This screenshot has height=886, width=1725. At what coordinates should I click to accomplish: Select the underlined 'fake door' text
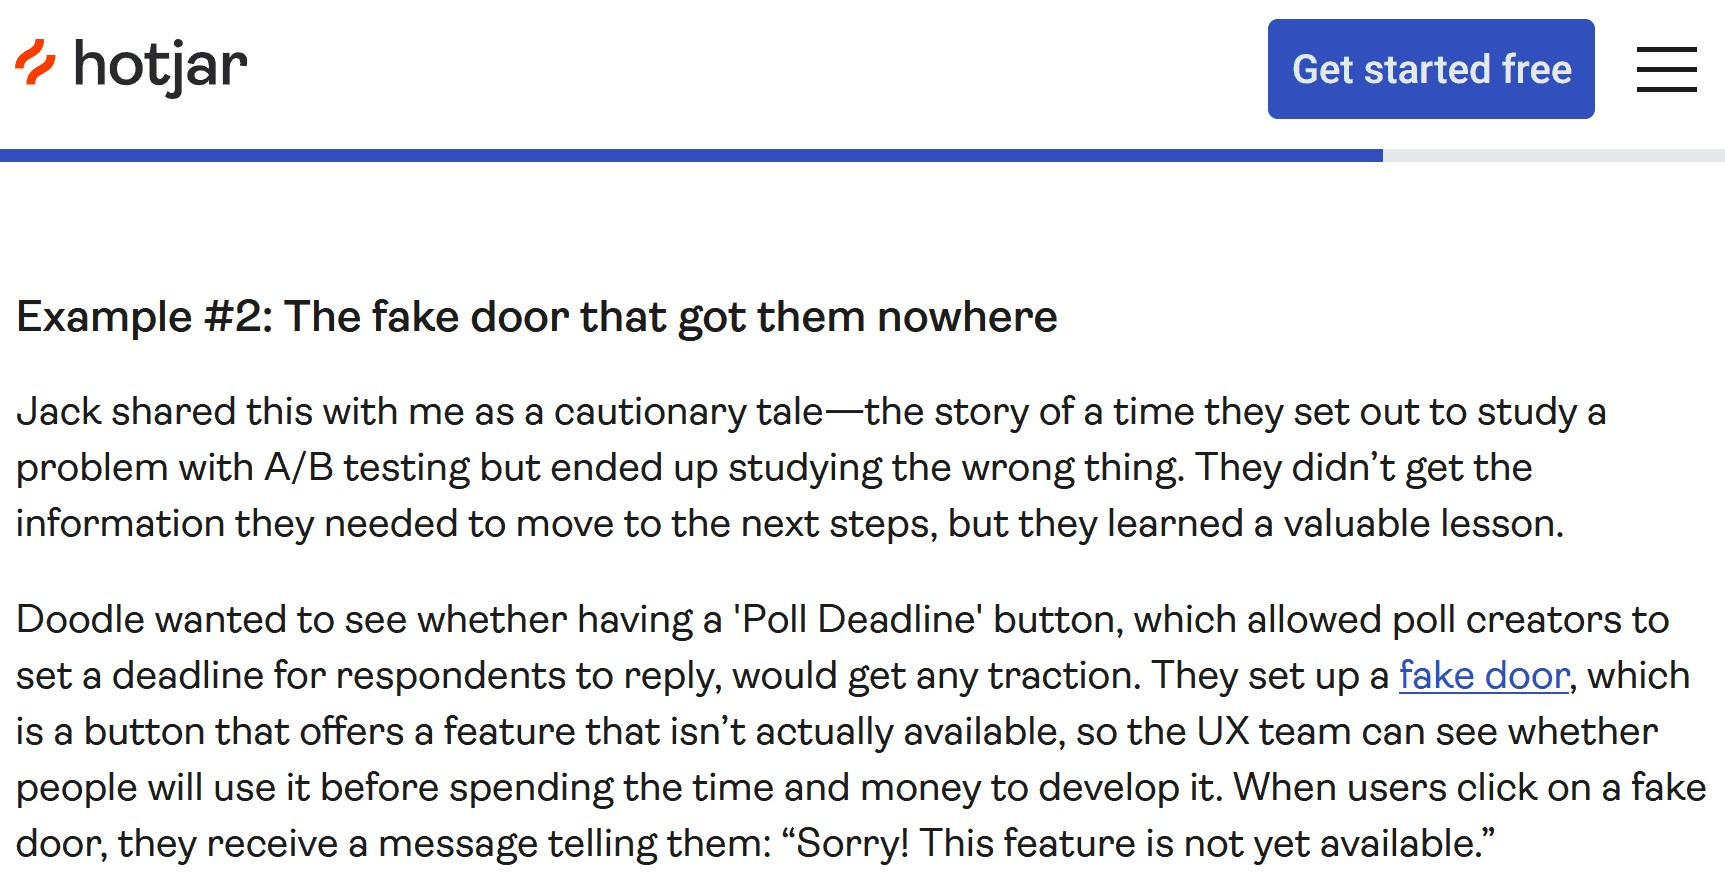pyautogui.click(x=1483, y=675)
